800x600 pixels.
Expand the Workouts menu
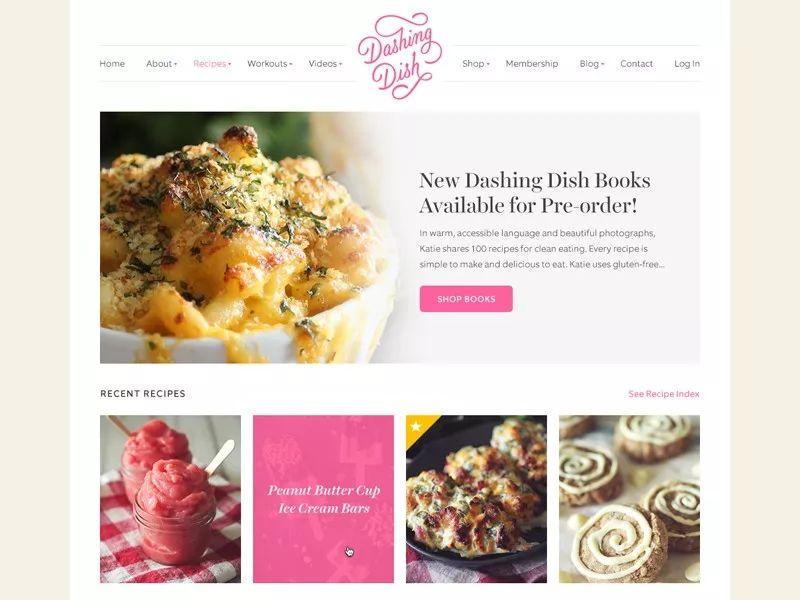[269, 64]
